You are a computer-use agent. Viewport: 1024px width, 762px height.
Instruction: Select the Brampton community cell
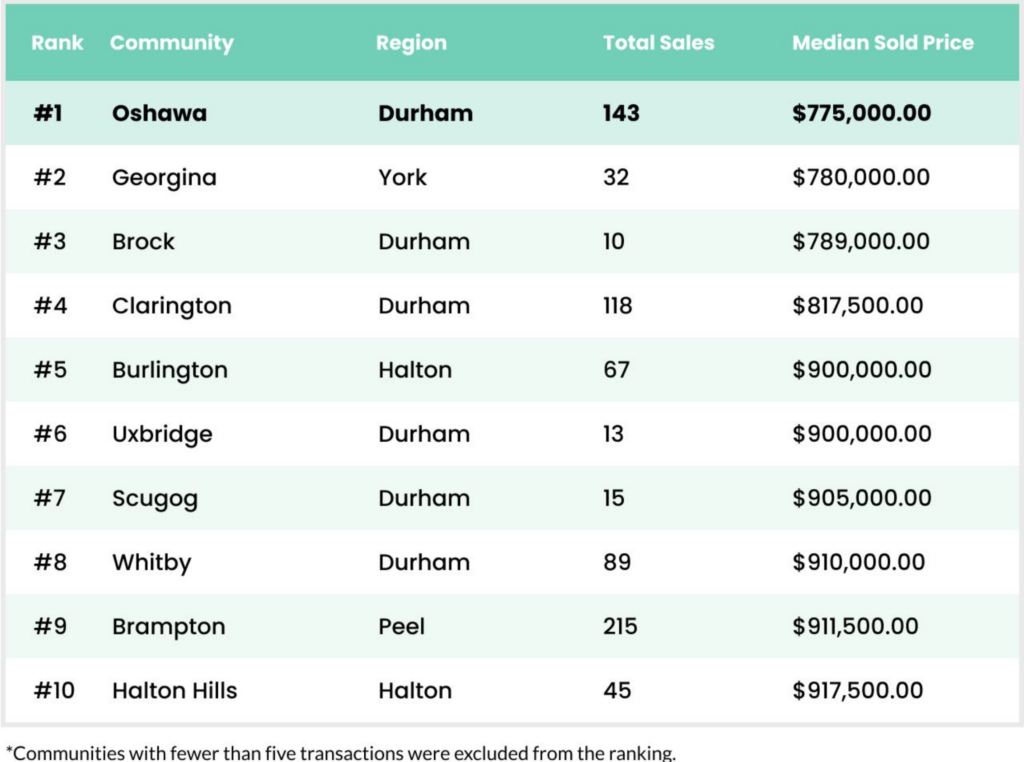pyautogui.click(x=168, y=627)
